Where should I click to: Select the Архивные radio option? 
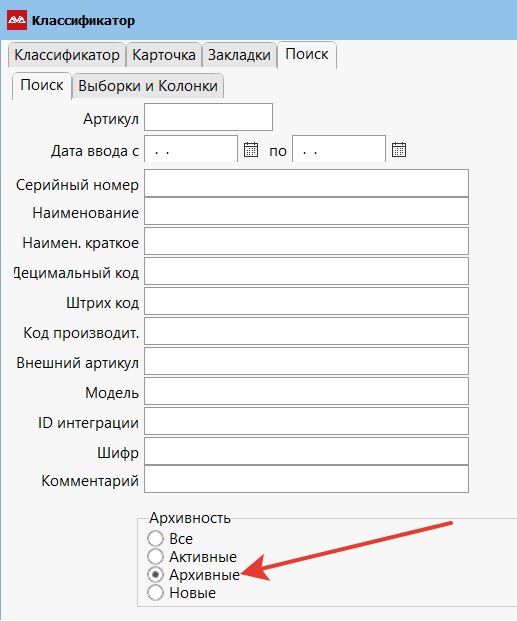tap(155, 574)
